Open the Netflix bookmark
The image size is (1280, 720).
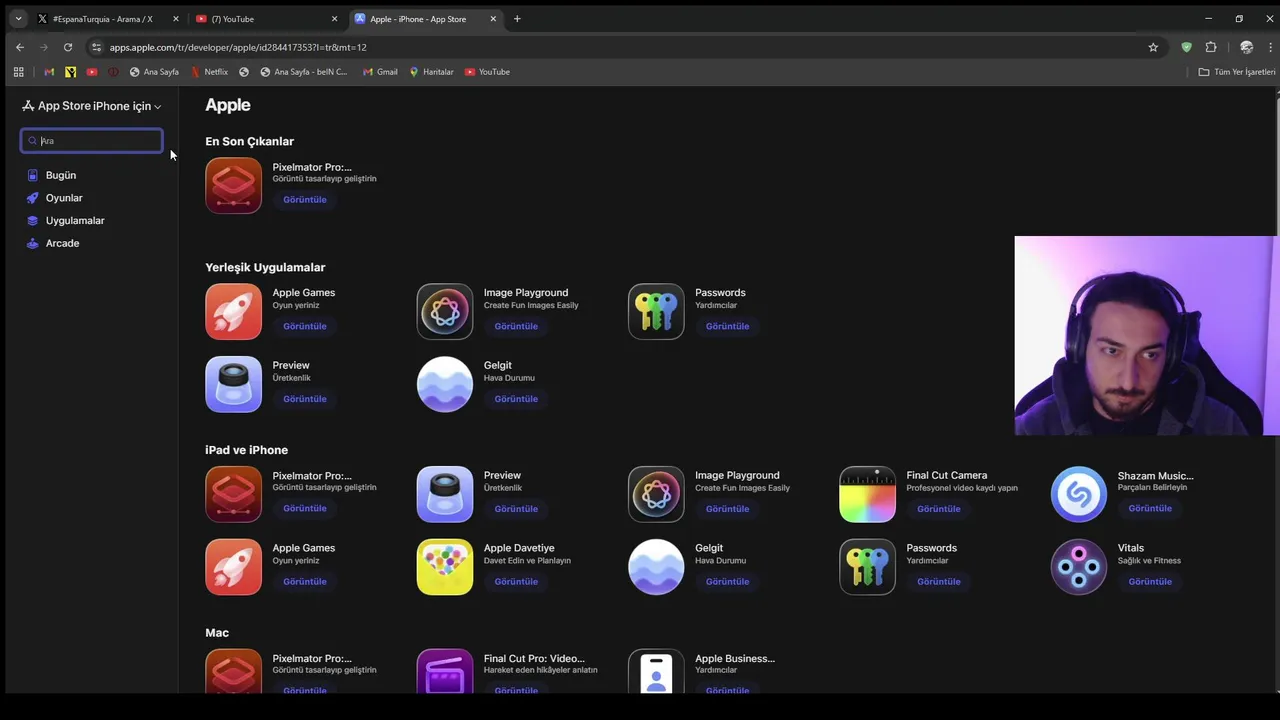click(209, 72)
